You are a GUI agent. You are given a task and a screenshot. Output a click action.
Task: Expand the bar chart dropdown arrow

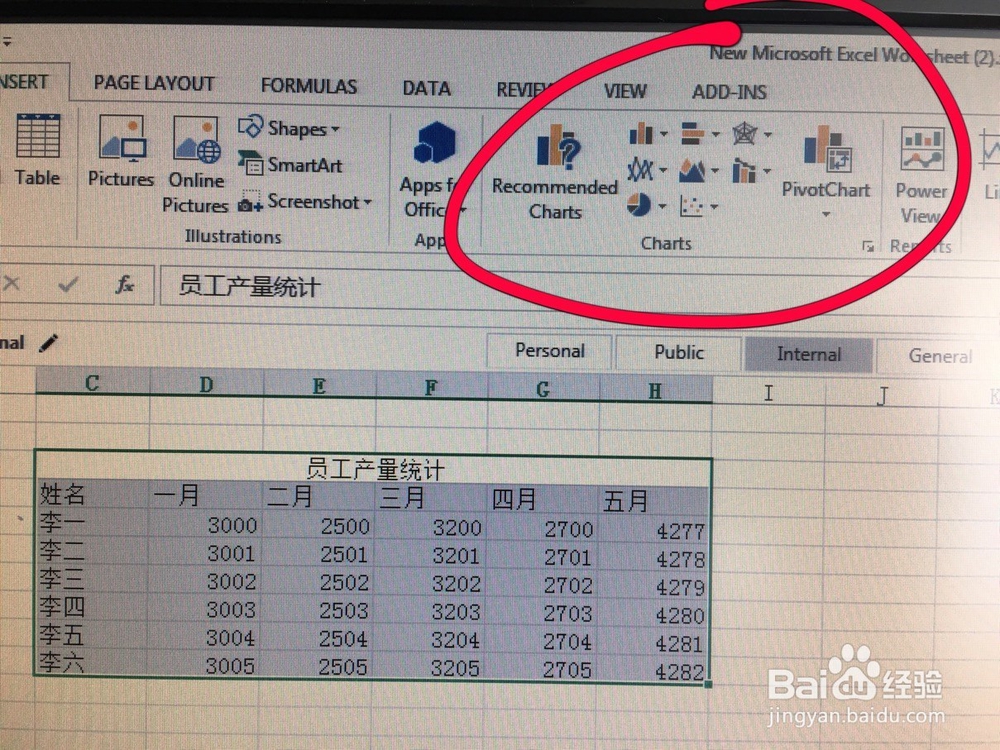[716, 134]
